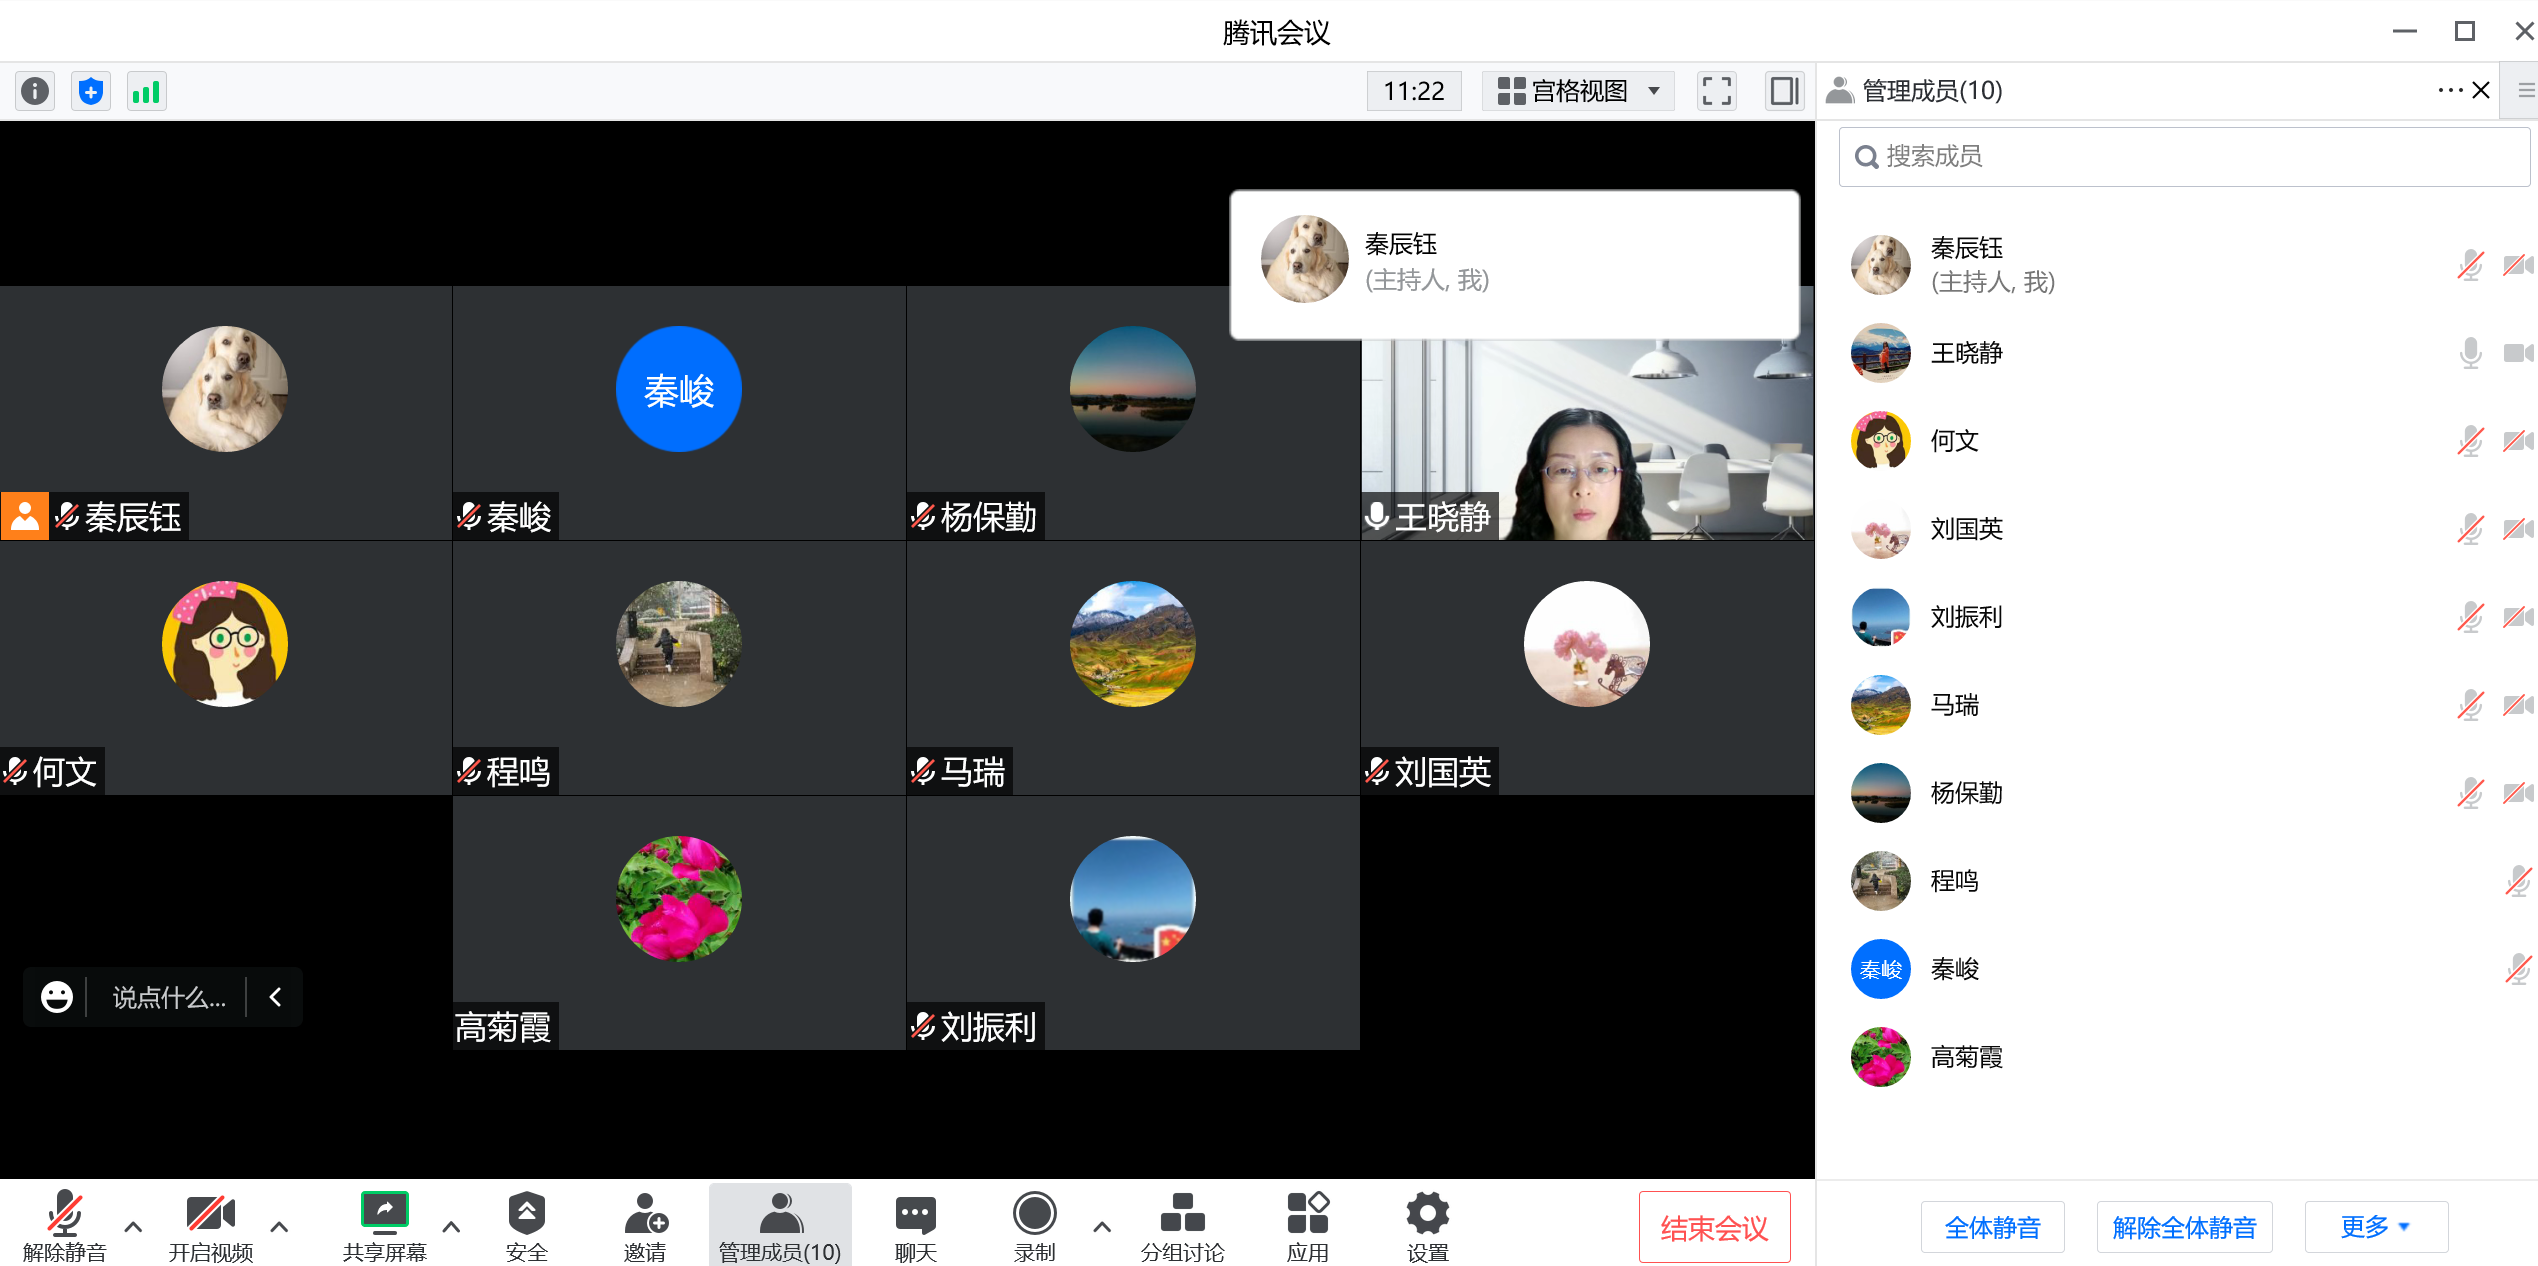Open three-dot menu in members panel
2538x1266 pixels.
tap(2449, 90)
